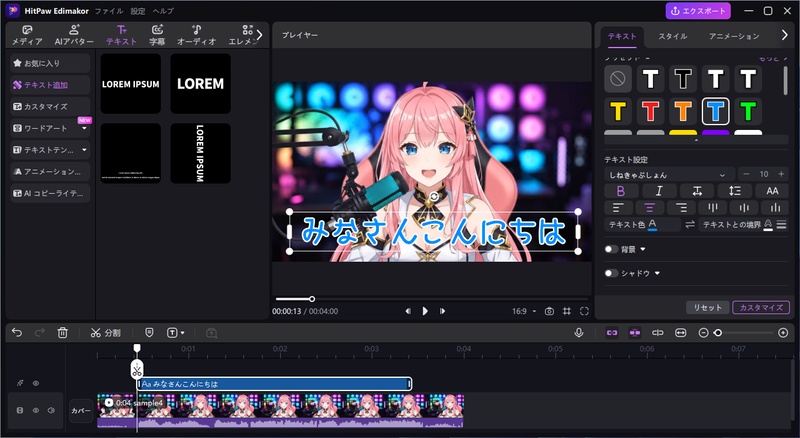Select the no-preset (none) style icon
800x438 pixels.
[x=618, y=79]
